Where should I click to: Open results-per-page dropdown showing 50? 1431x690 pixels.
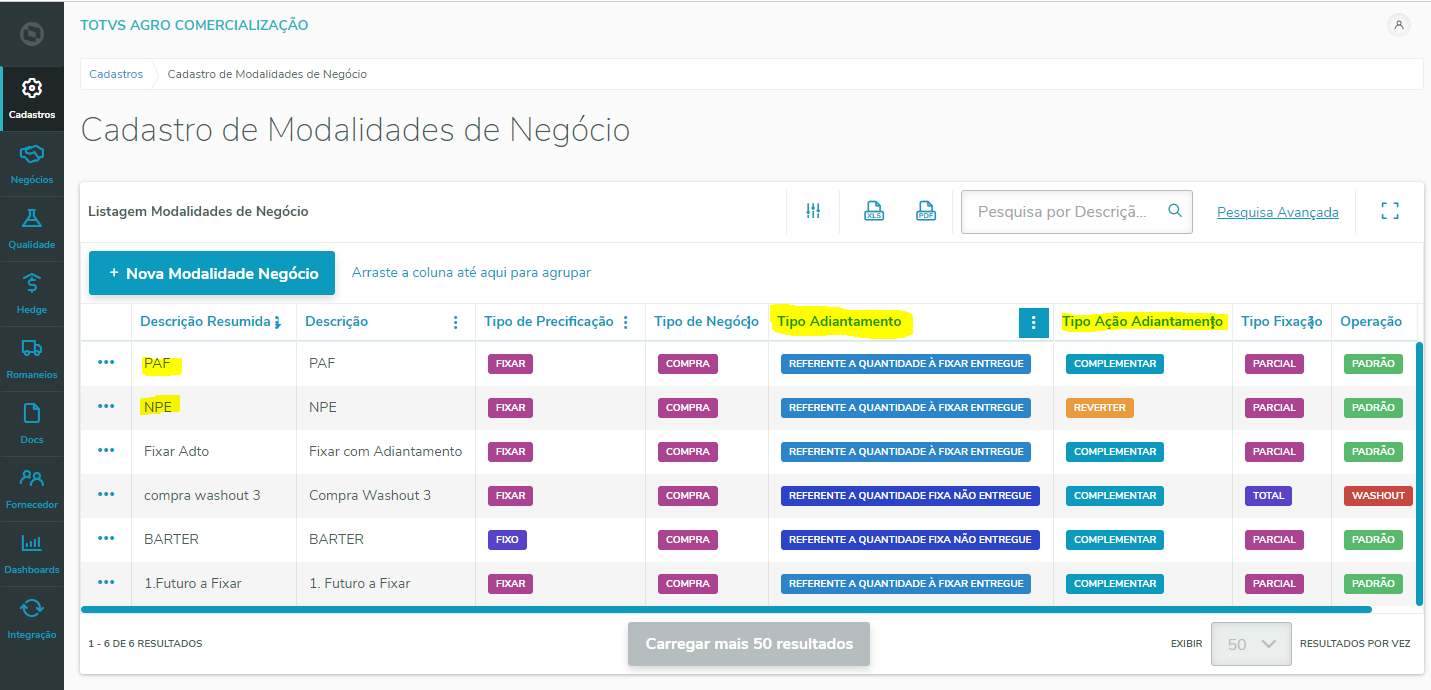click(x=1251, y=644)
